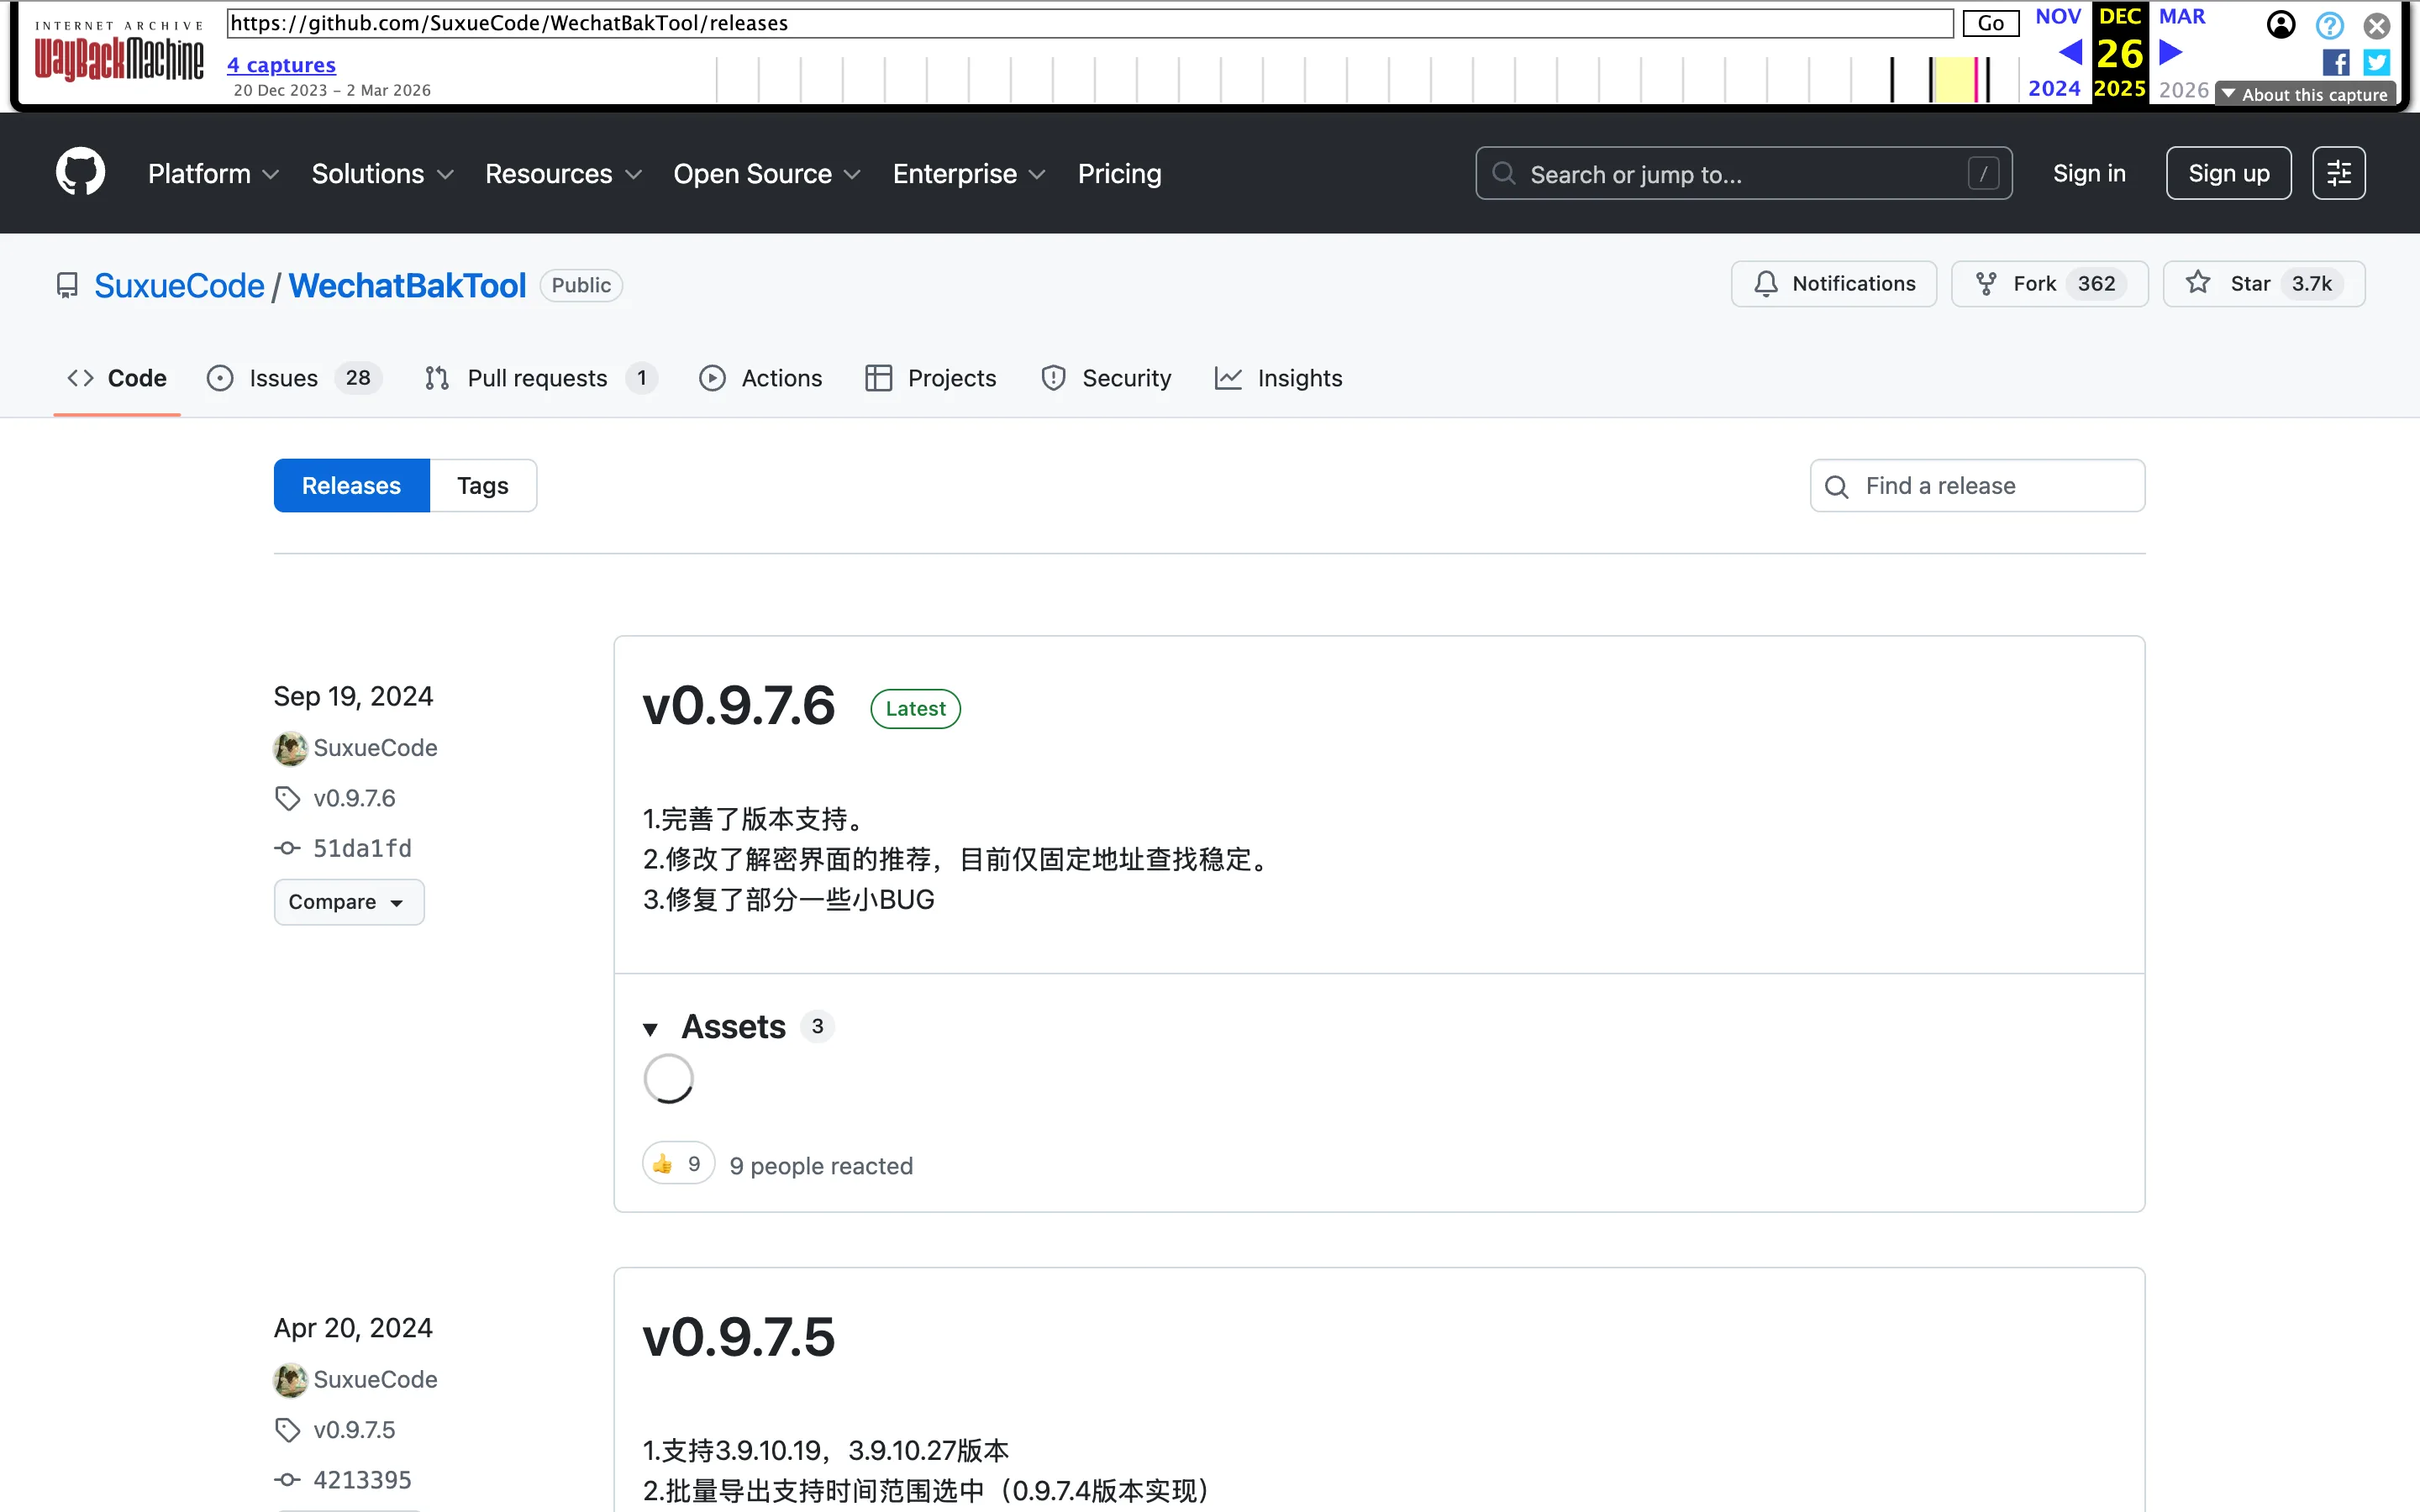The width and height of the screenshot is (2420, 1512).
Task: Open the Pricing page
Action: [x=1119, y=174]
